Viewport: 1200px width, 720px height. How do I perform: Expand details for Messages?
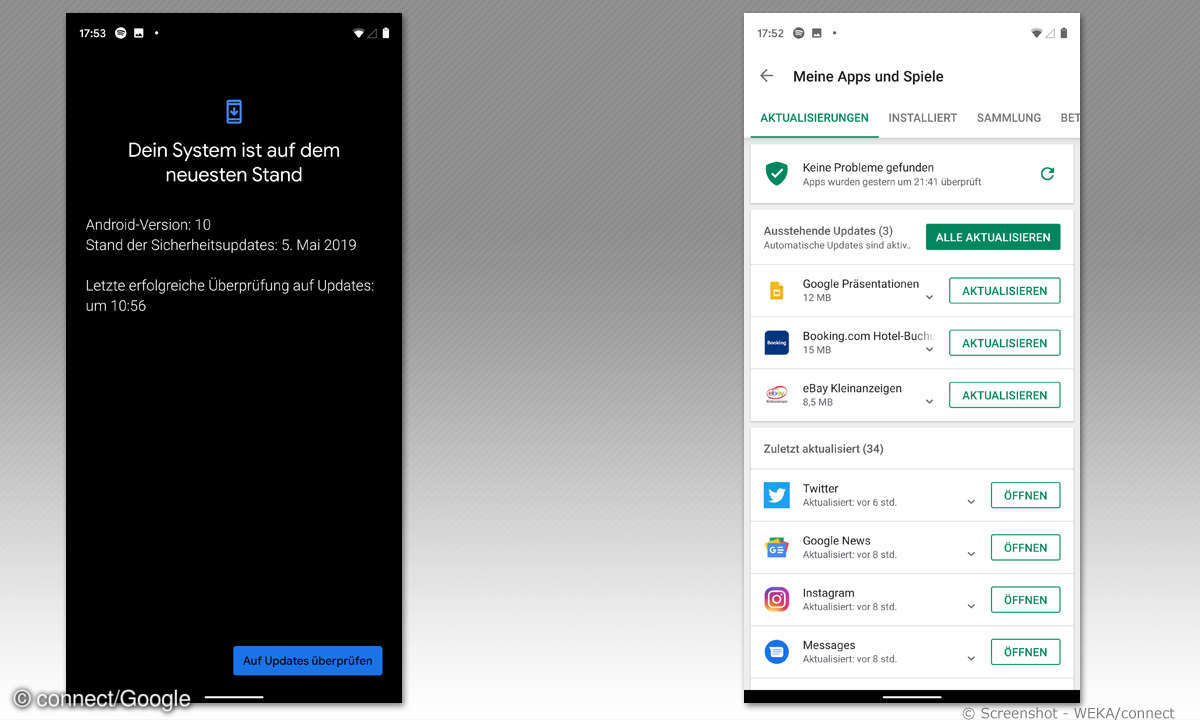click(x=971, y=658)
